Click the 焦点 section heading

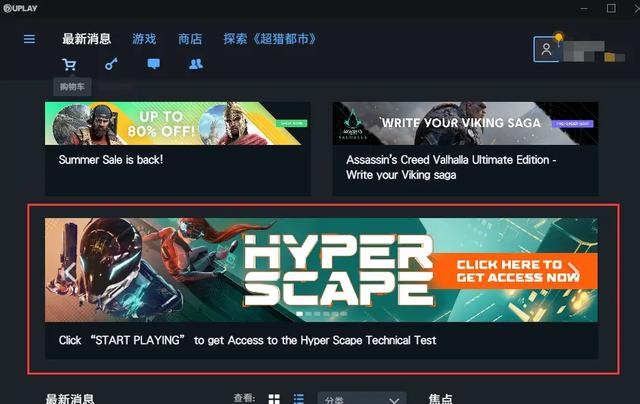point(441,398)
